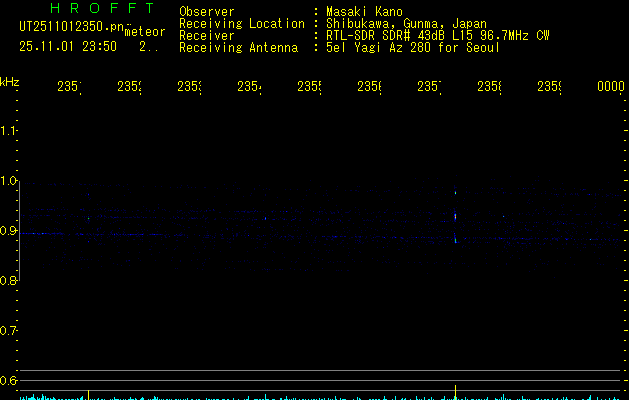Click the kHz axis unit label
The height and width of the screenshot is (400, 629).
point(10,80)
